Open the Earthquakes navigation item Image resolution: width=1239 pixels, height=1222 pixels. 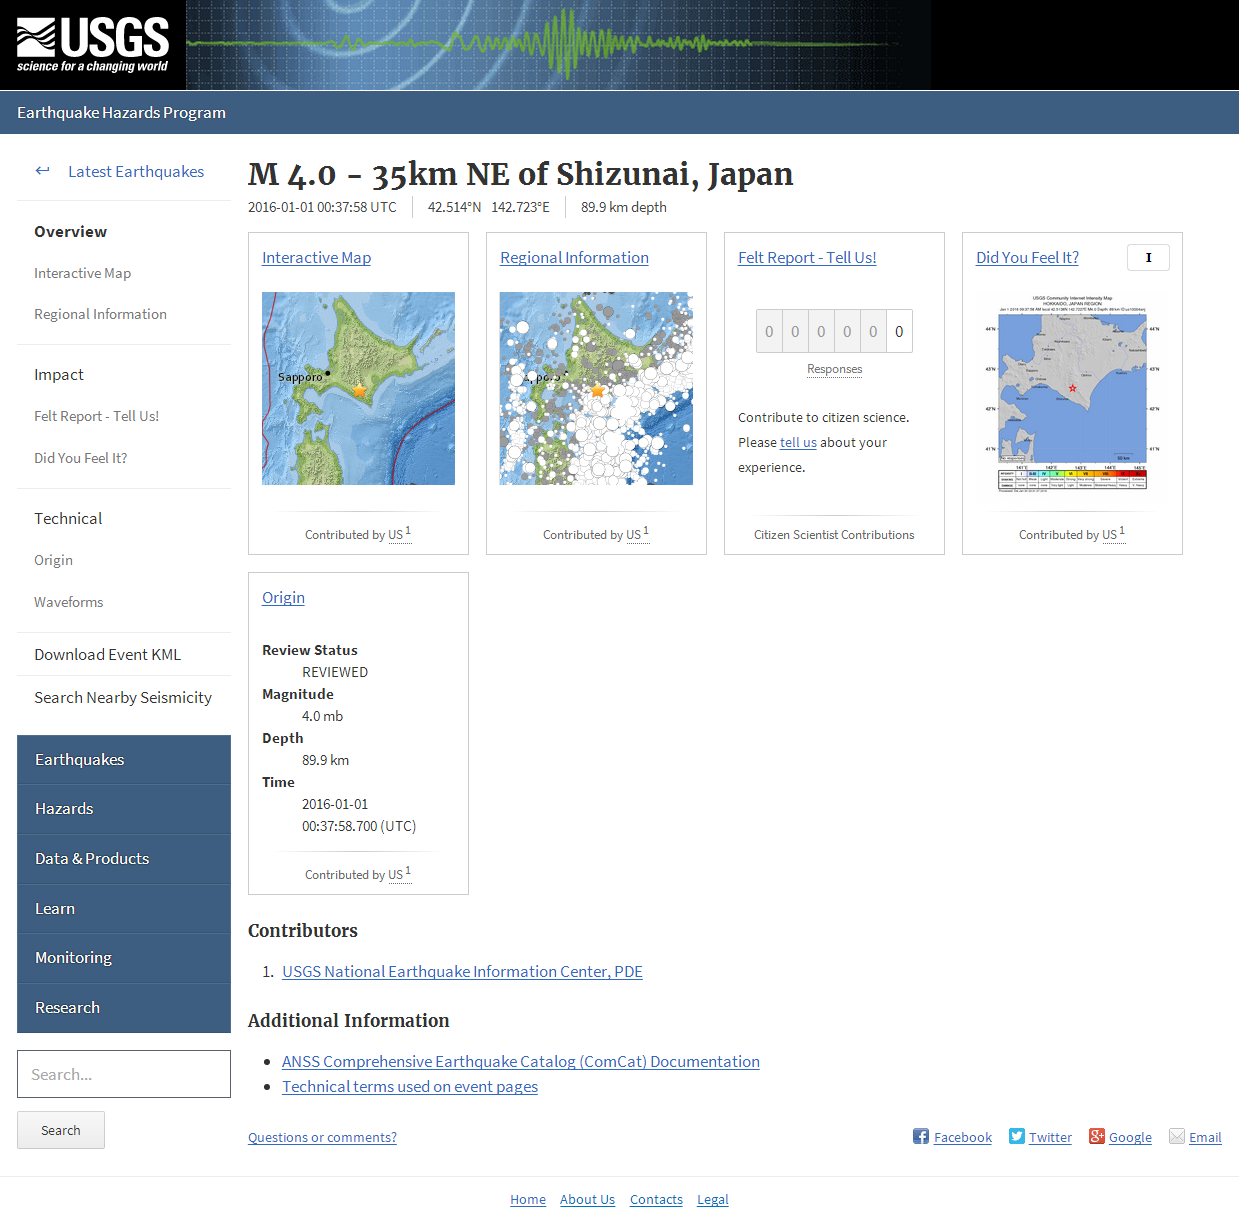pyautogui.click(x=124, y=760)
